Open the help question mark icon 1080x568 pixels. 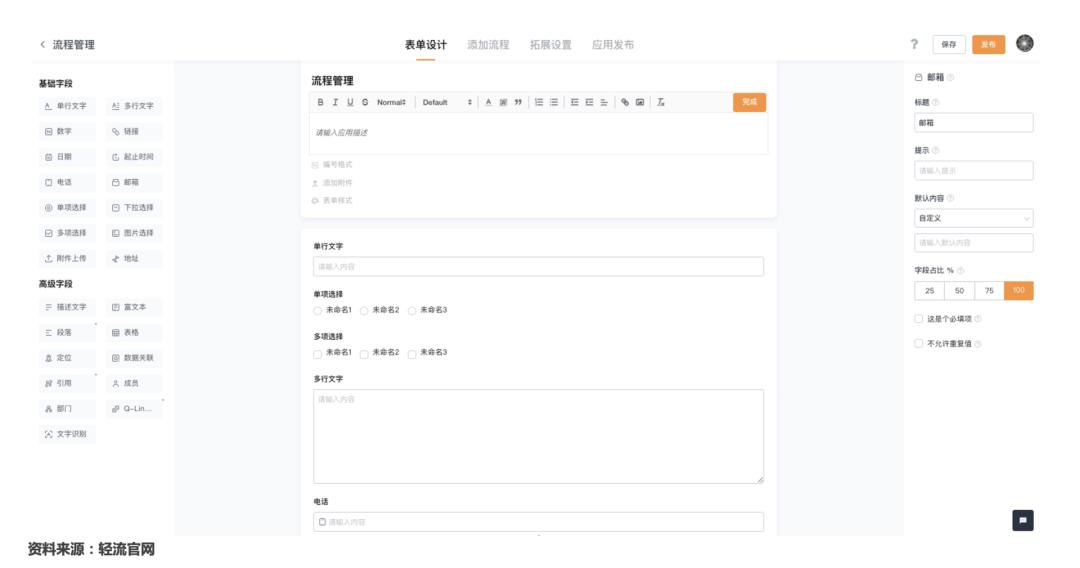click(914, 44)
